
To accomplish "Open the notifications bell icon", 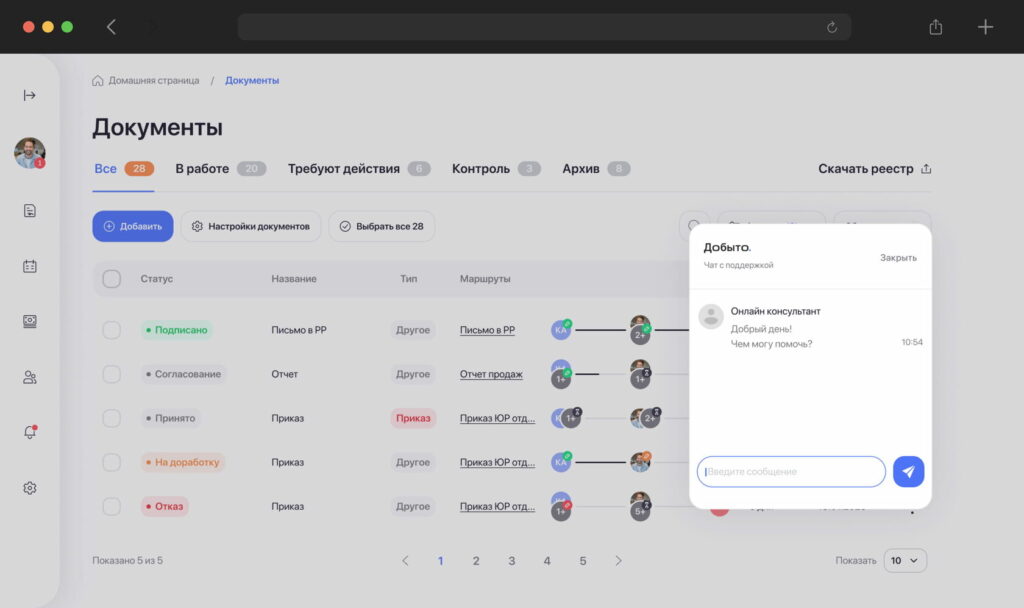I will point(30,432).
